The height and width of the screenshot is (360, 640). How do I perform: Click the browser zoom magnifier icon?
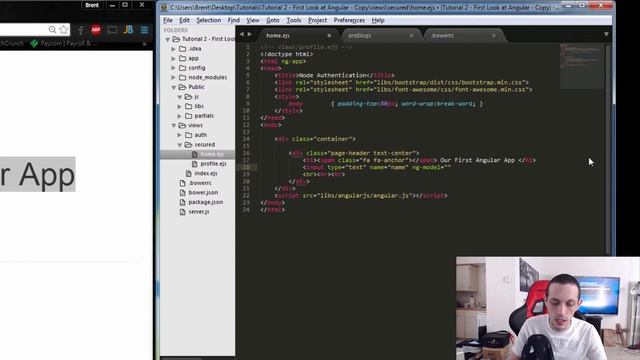click(x=52, y=29)
